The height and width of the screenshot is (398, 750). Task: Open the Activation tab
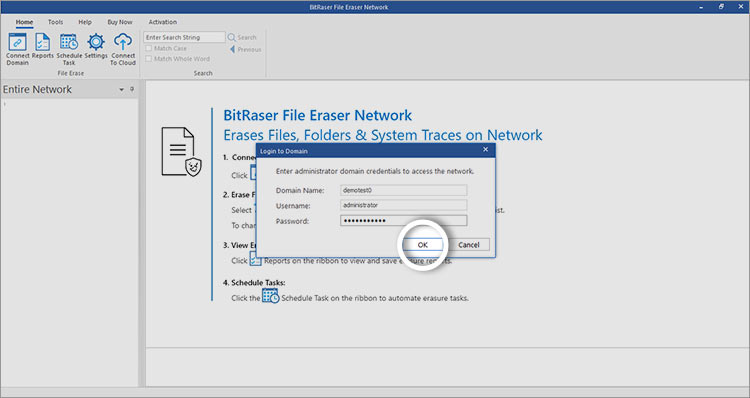pos(163,22)
